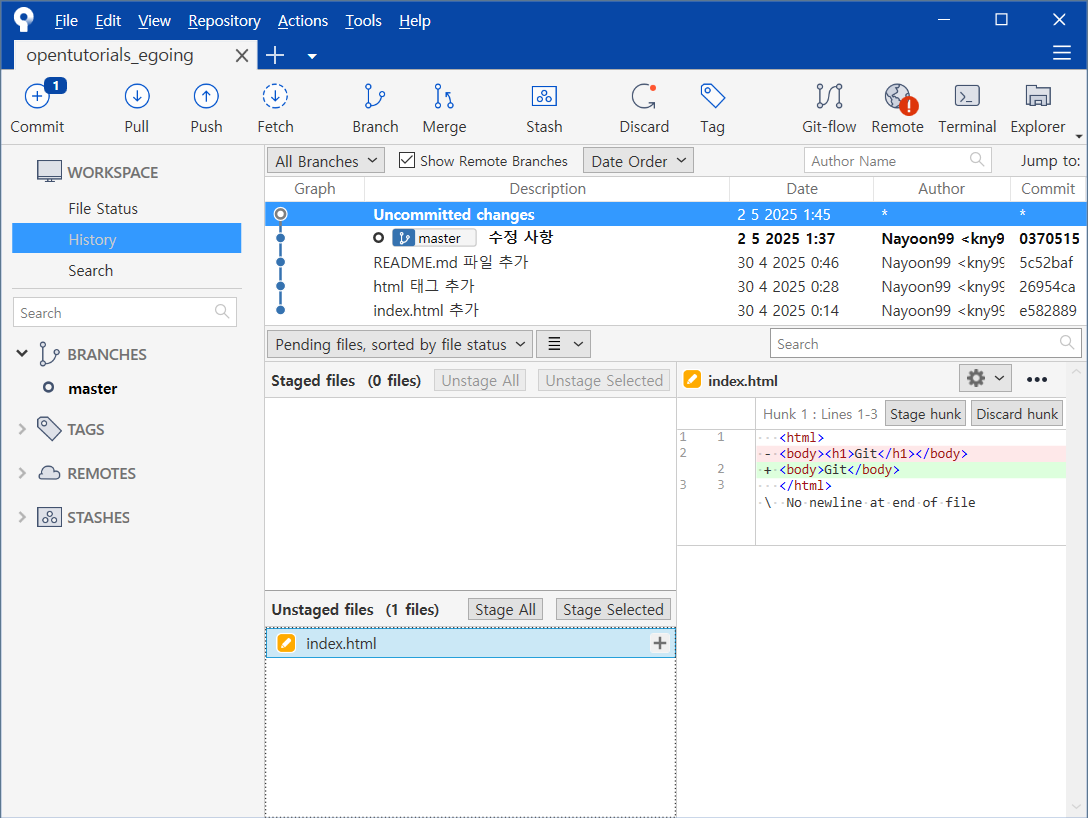The height and width of the screenshot is (819, 1088).
Task: Open the list view mode dropdown
Action: pos(564,344)
